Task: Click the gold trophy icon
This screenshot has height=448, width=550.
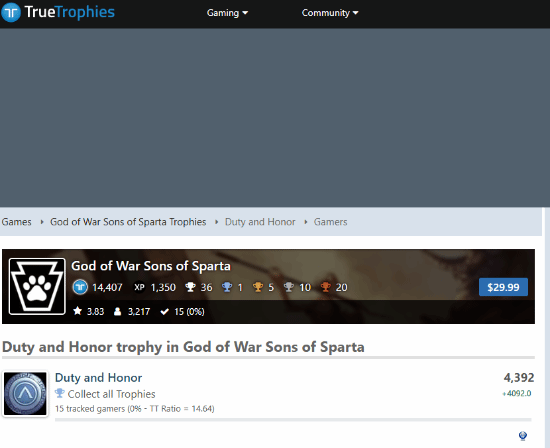Action: click(258, 287)
